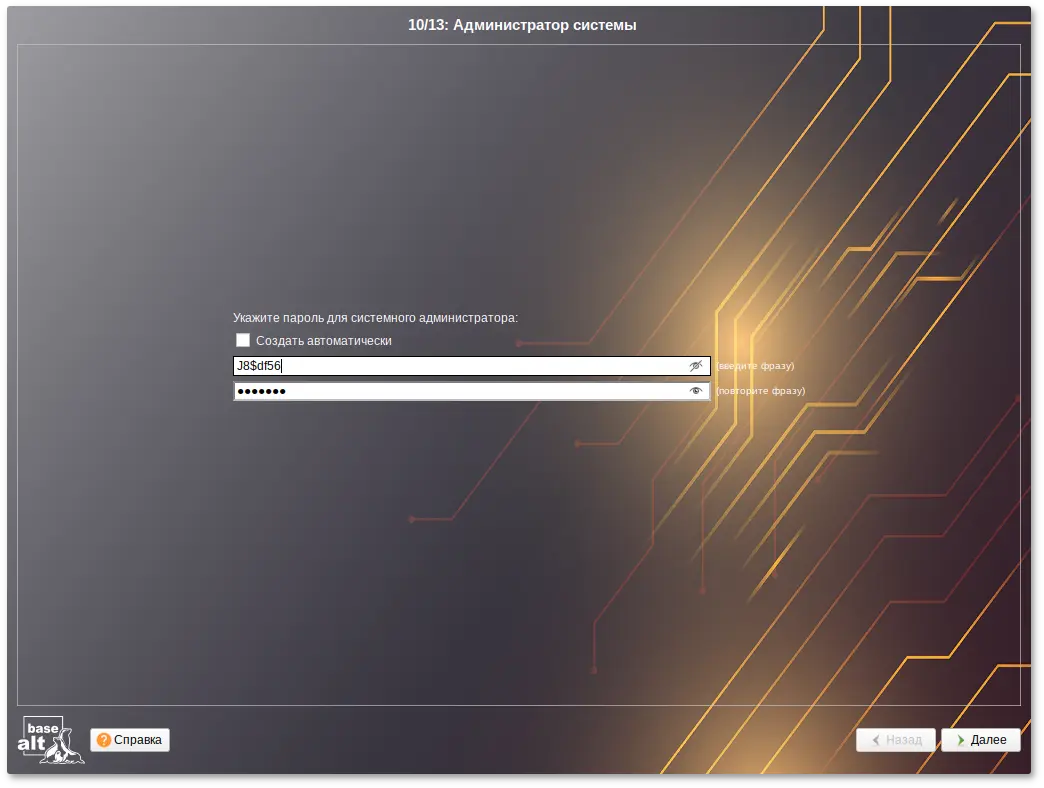This screenshot has height=788, width=1044.
Task: Click the 10/13: Администратор системы title
Action: pos(522,25)
